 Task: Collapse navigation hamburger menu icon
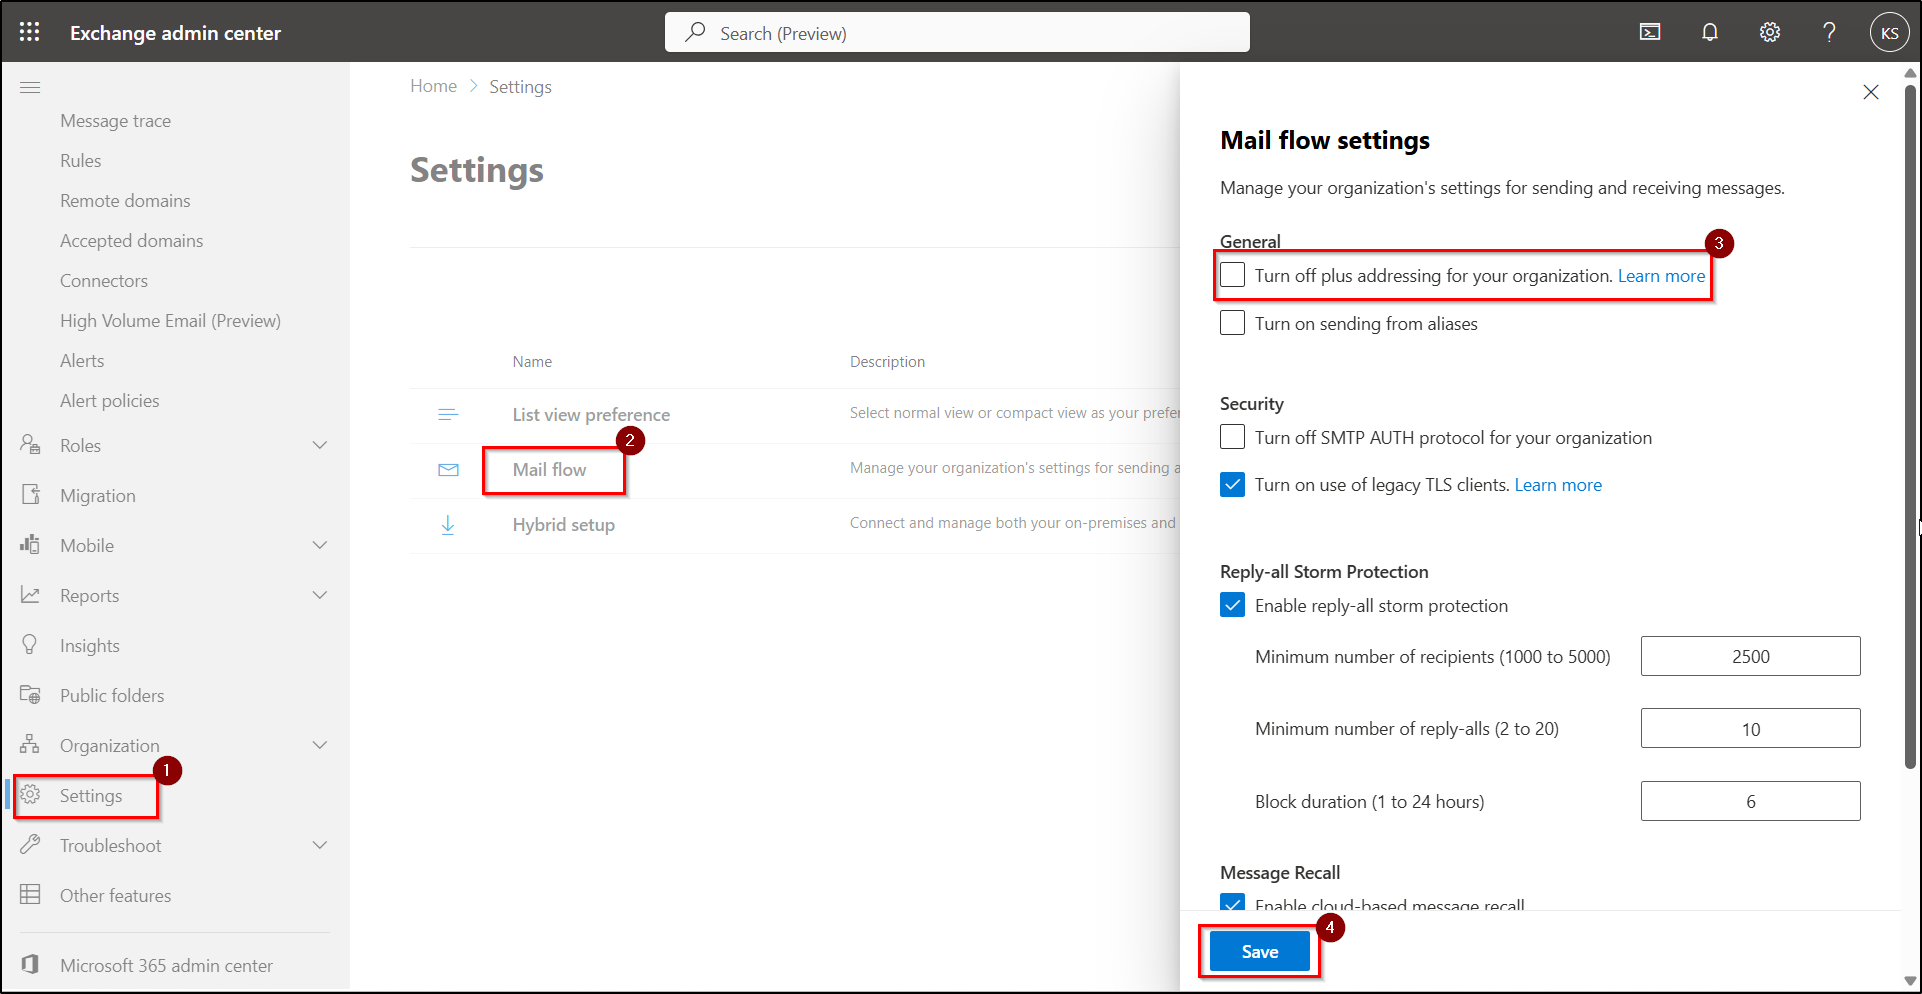point(30,87)
